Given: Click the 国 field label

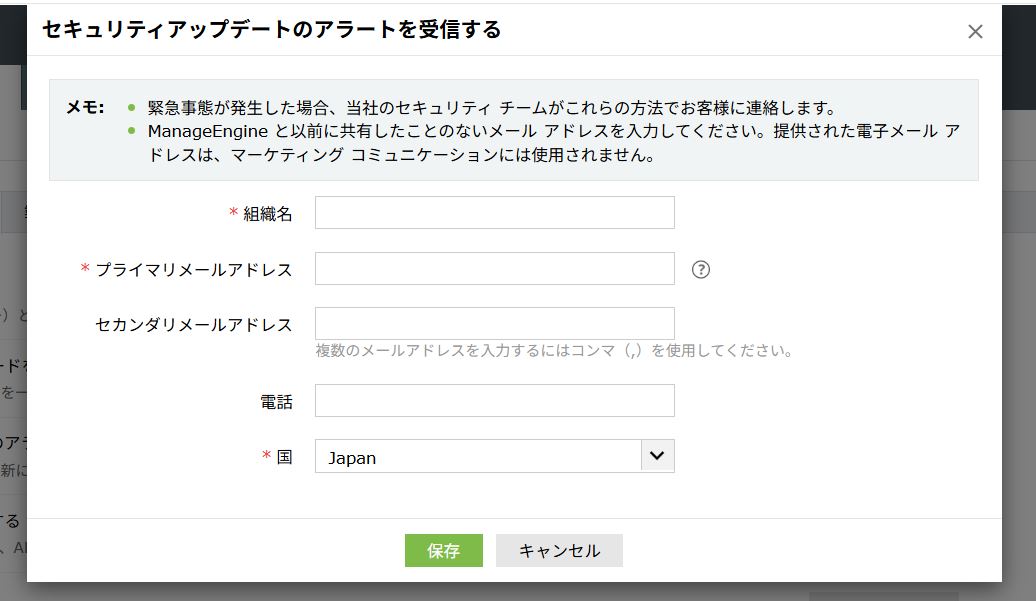Looking at the screenshot, I should pyautogui.click(x=284, y=457).
